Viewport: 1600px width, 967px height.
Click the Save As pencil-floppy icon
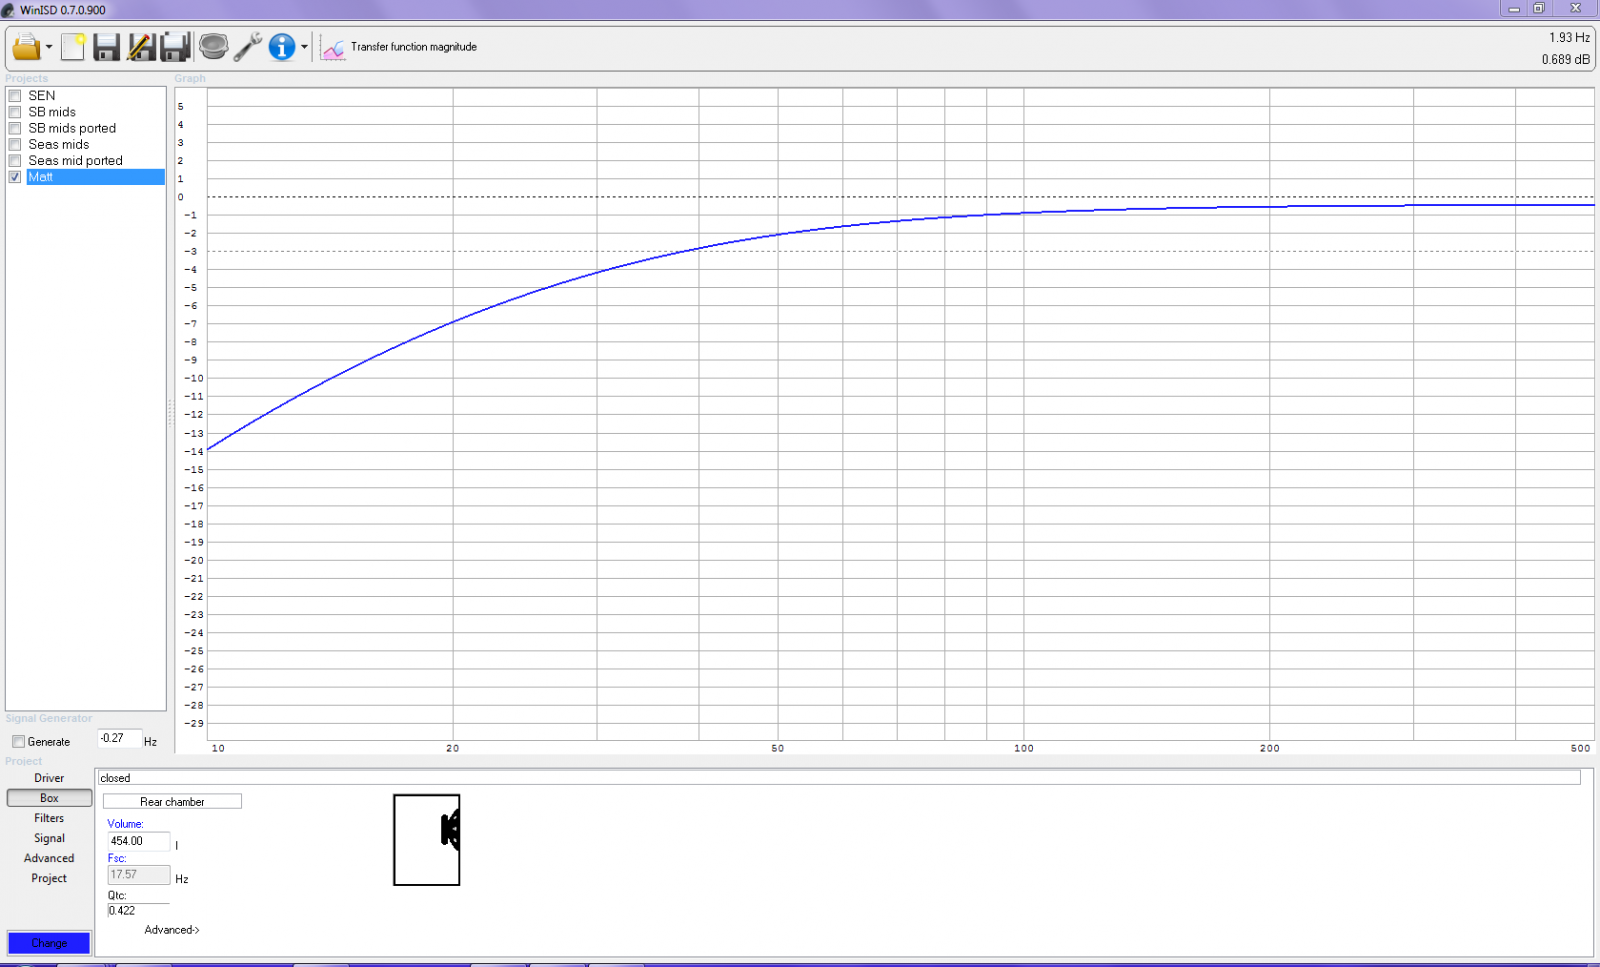click(x=141, y=47)
